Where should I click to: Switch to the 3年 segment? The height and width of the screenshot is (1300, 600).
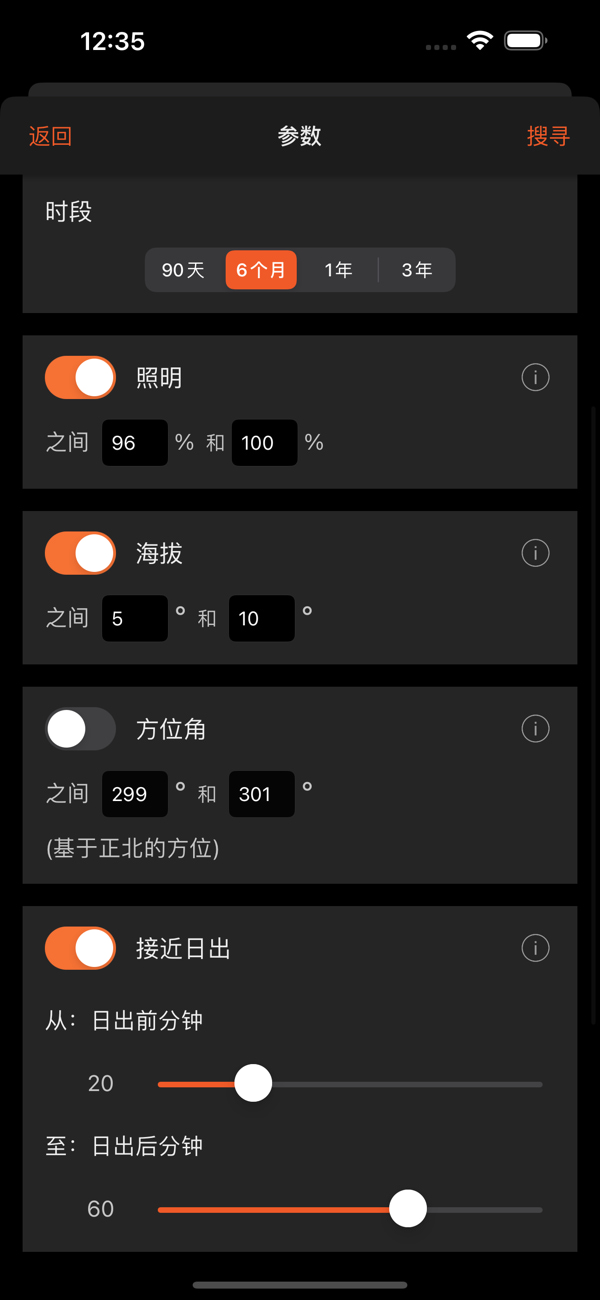point(416,269)
